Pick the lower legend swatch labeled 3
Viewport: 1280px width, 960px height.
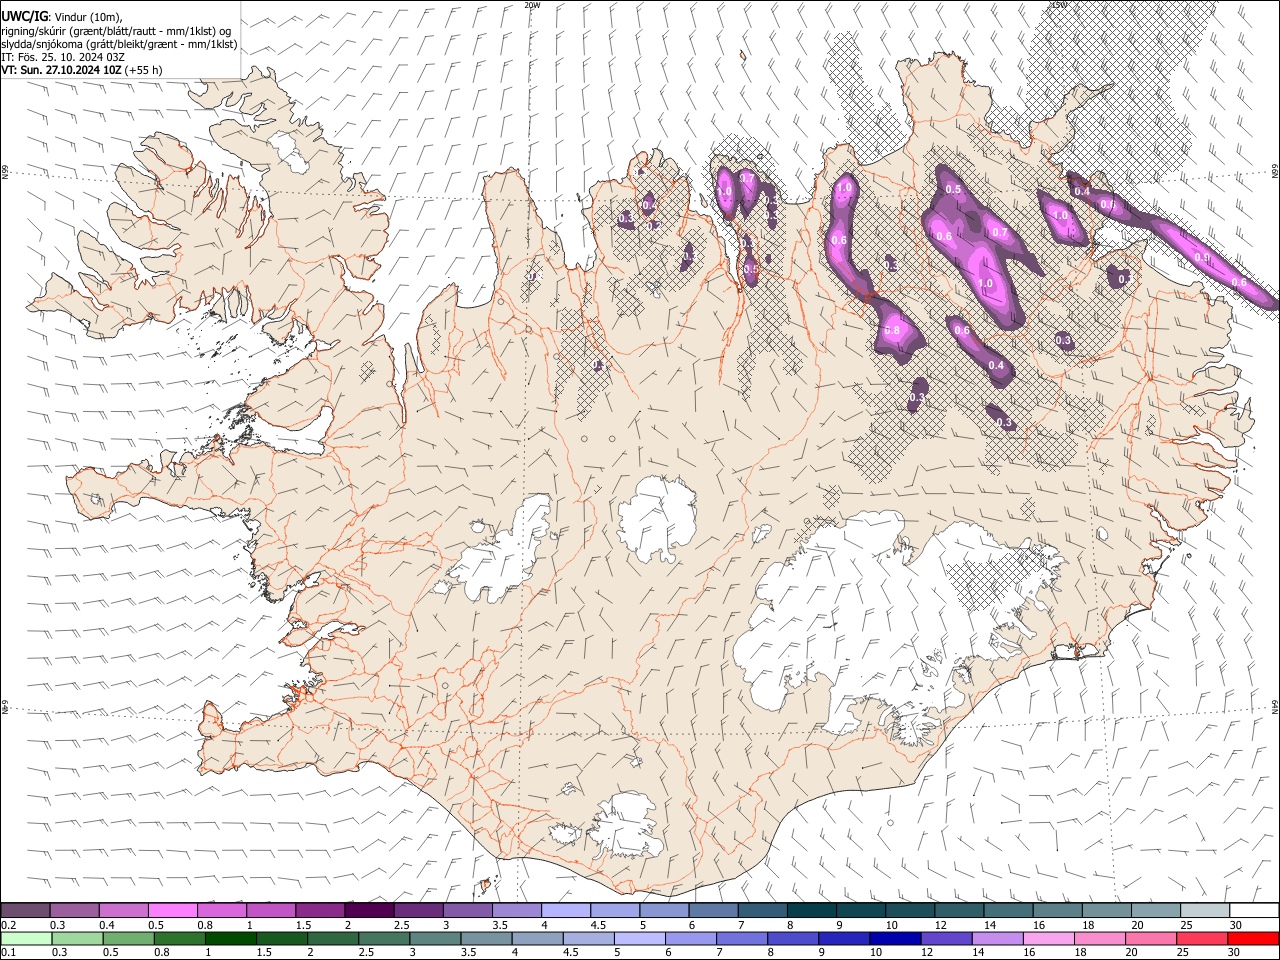435,938
